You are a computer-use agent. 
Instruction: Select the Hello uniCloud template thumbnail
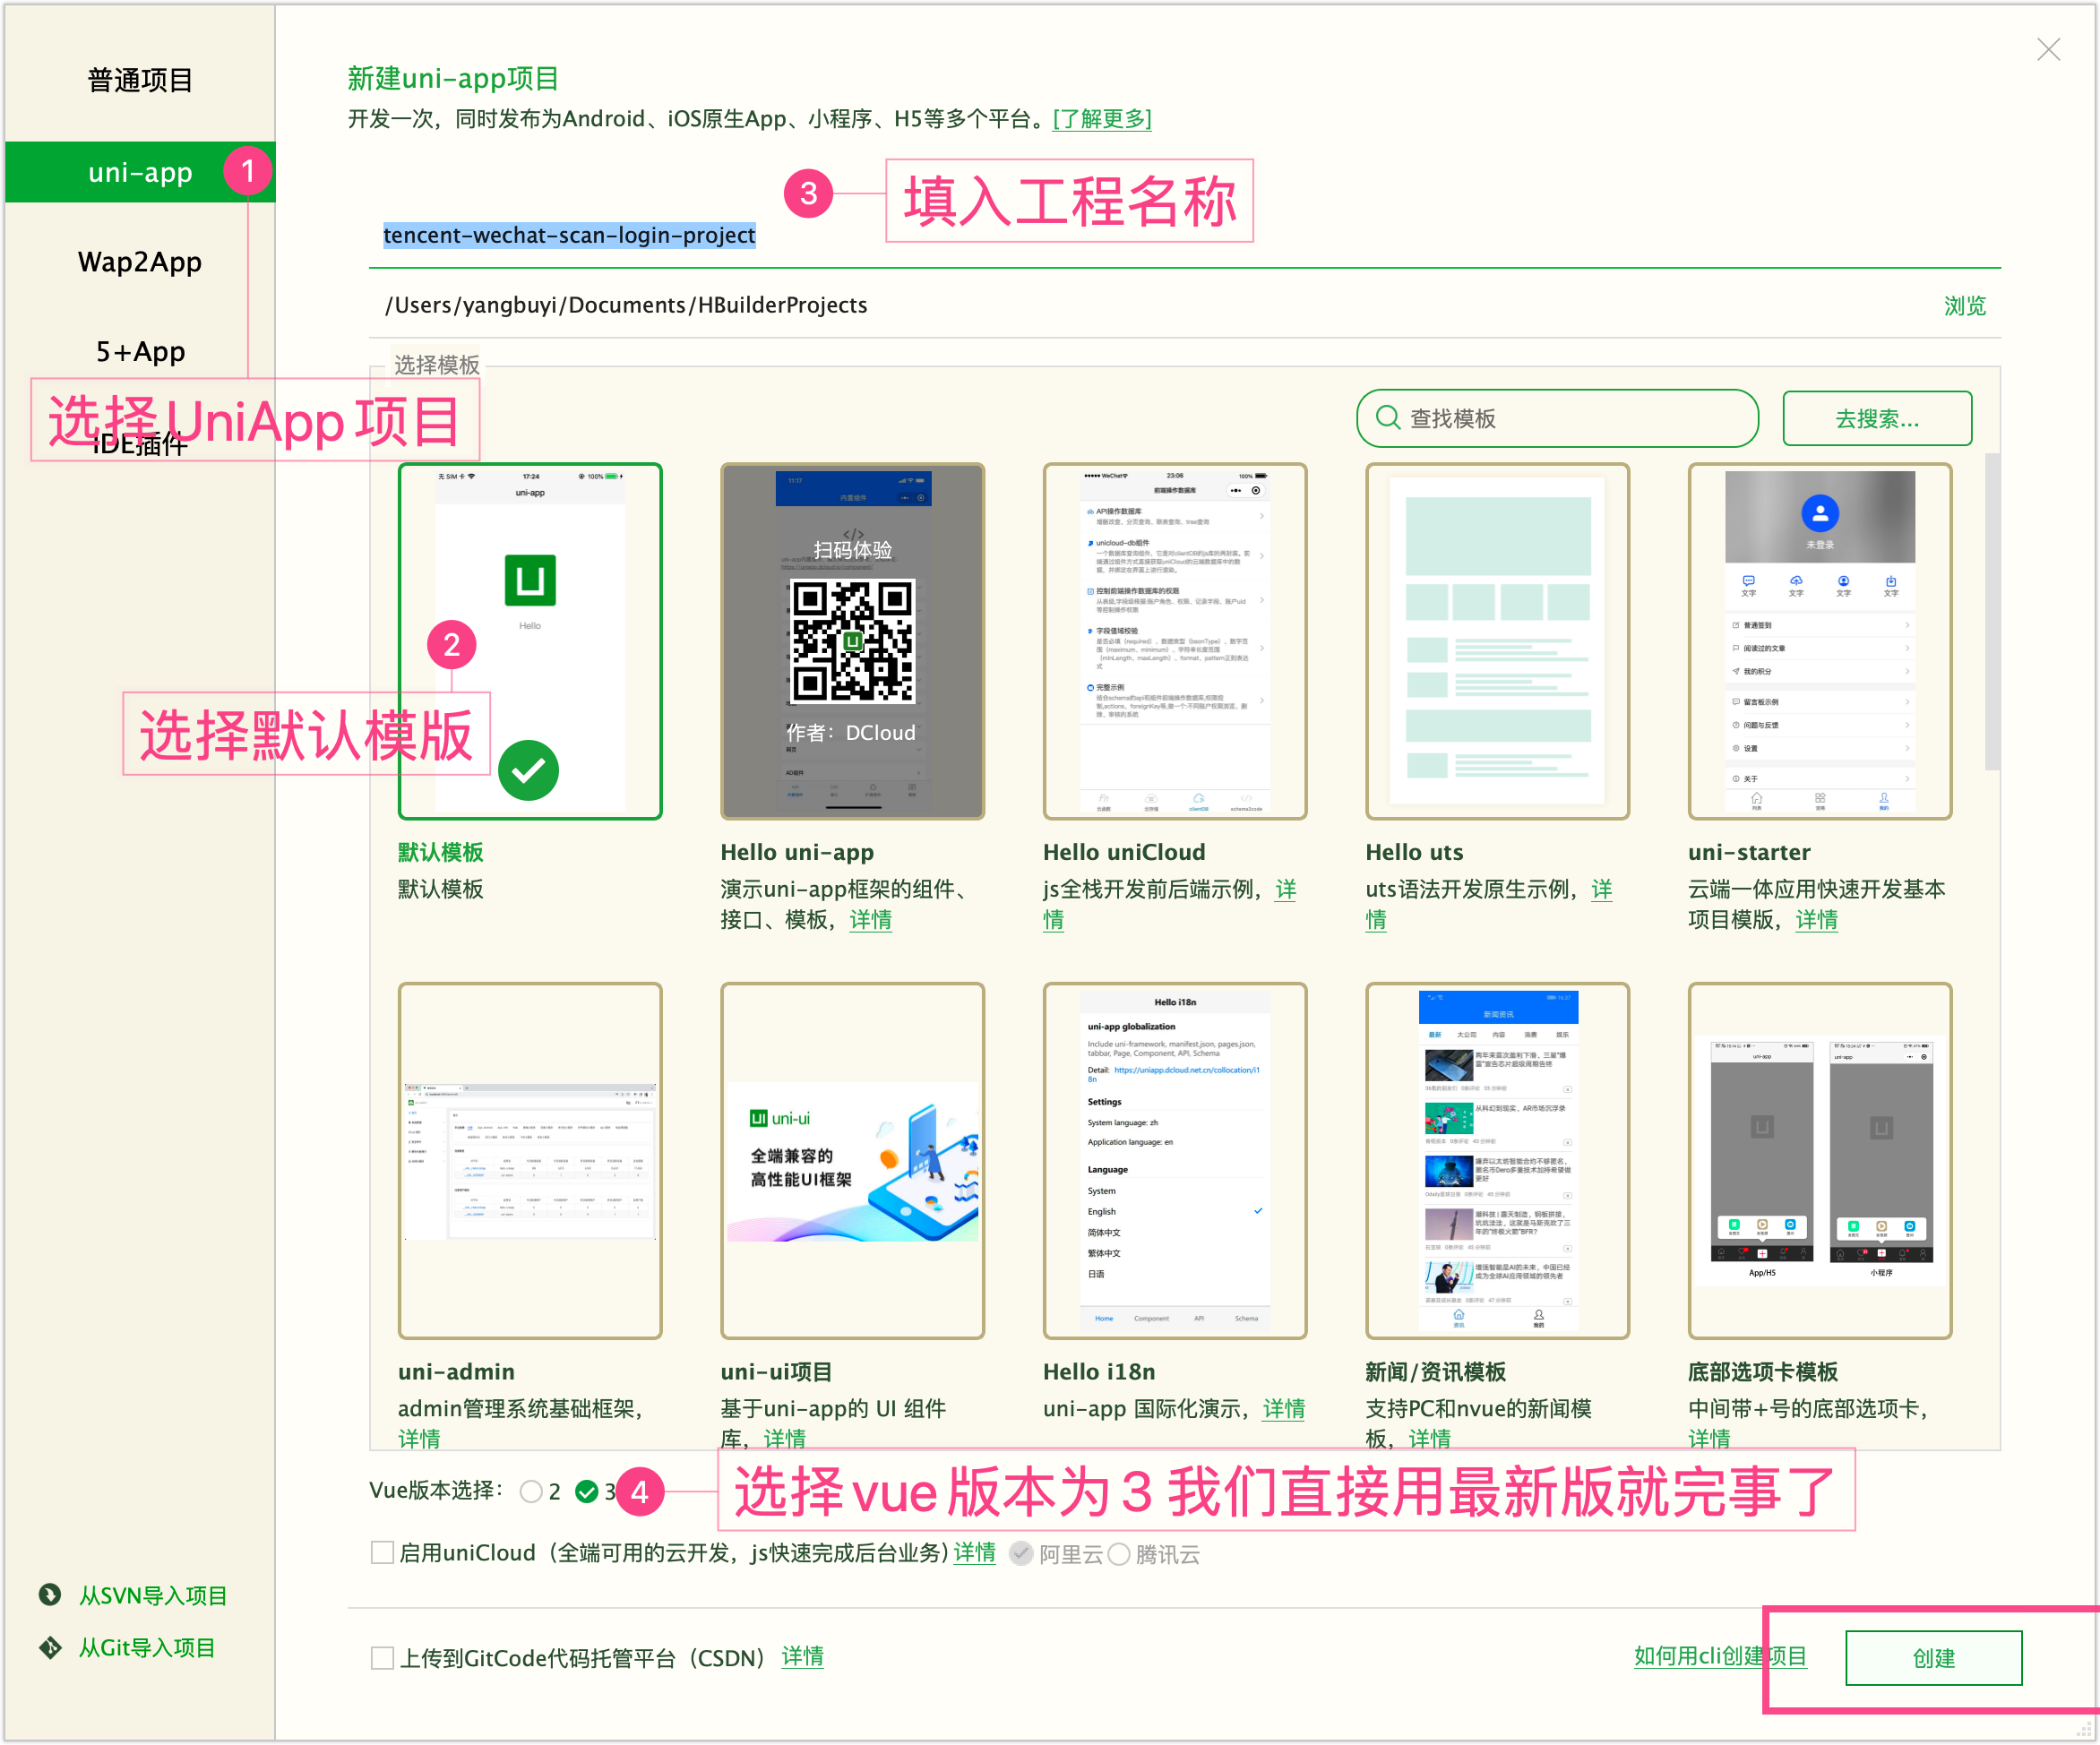coord(1175,641)
